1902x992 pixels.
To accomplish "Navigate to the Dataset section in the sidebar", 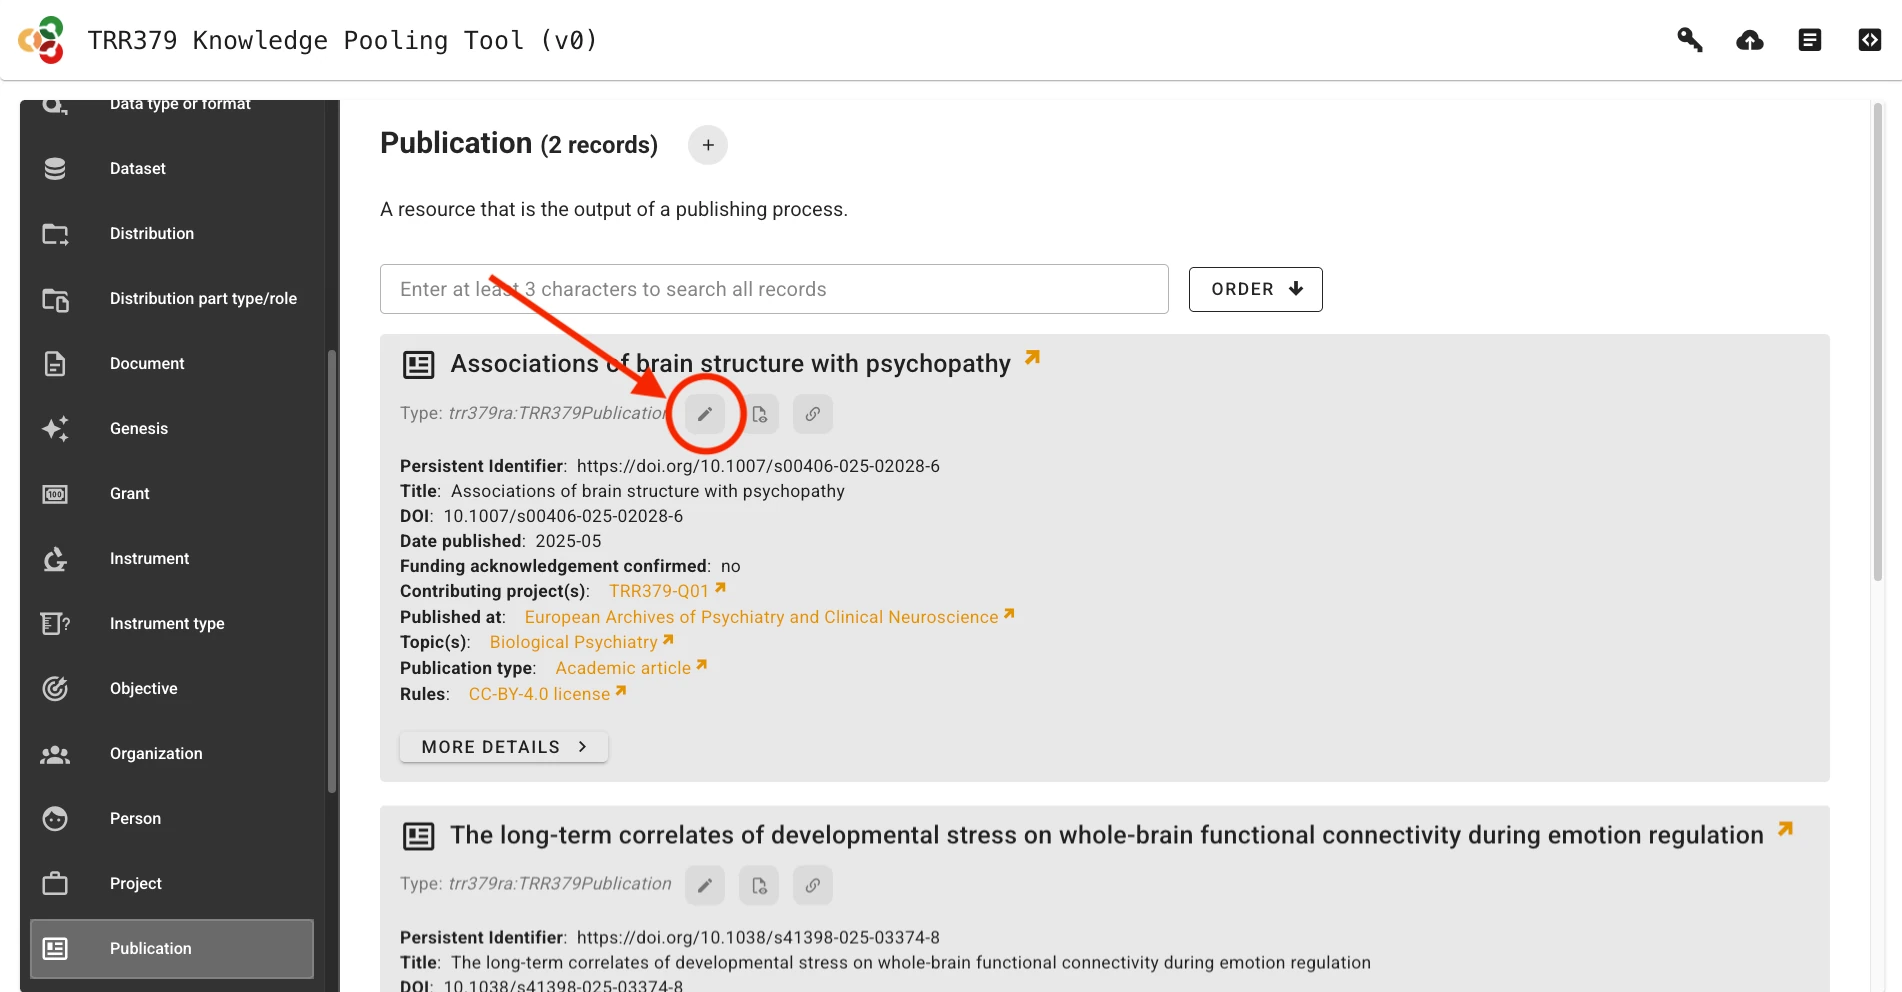I will pos(138,168).
